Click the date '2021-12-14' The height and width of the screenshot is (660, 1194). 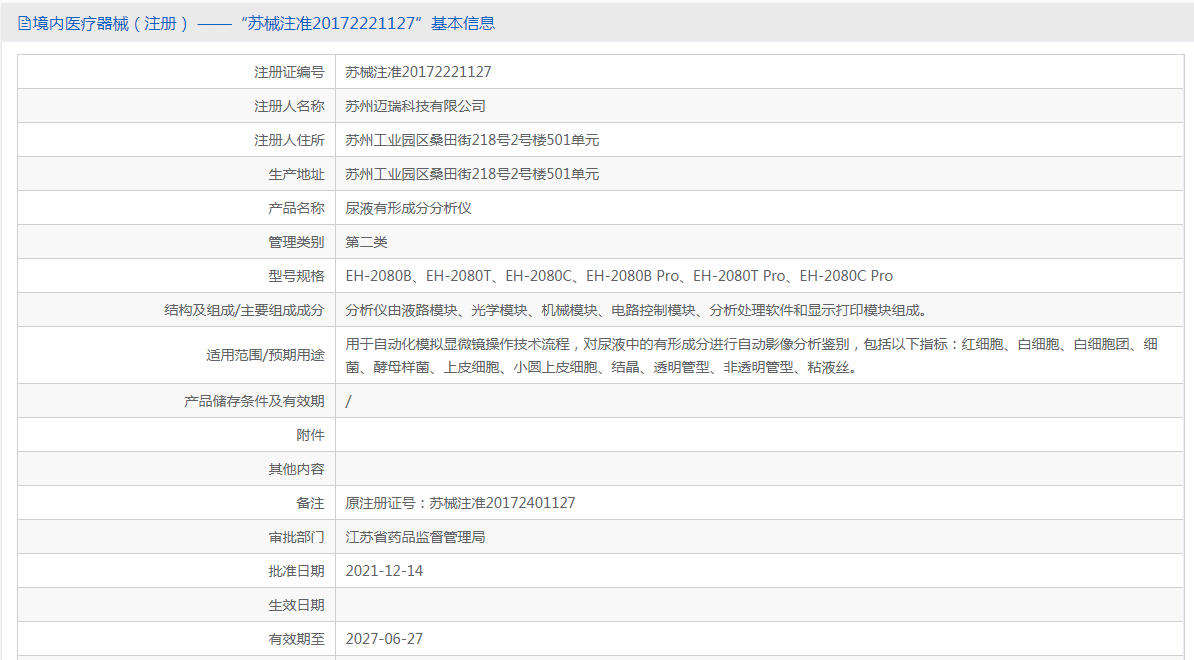click(x=384, y=571)
